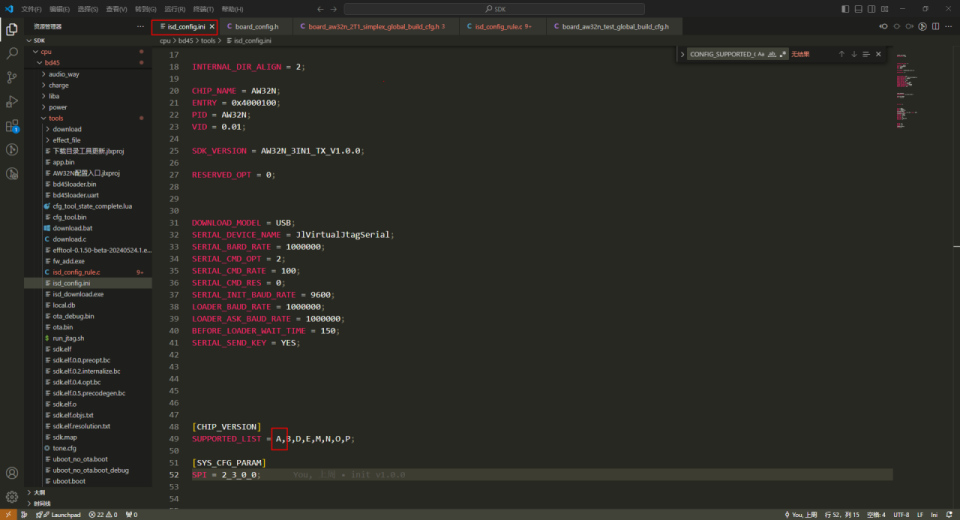Open the Extensions view

(x=12, y=126)
